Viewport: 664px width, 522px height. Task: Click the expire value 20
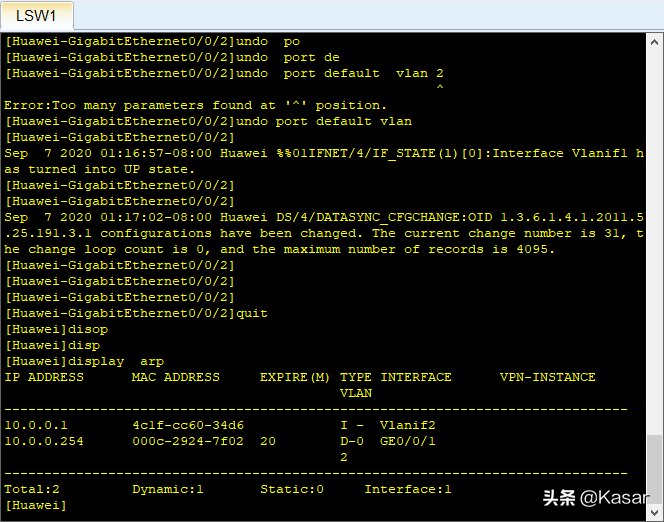268,441
